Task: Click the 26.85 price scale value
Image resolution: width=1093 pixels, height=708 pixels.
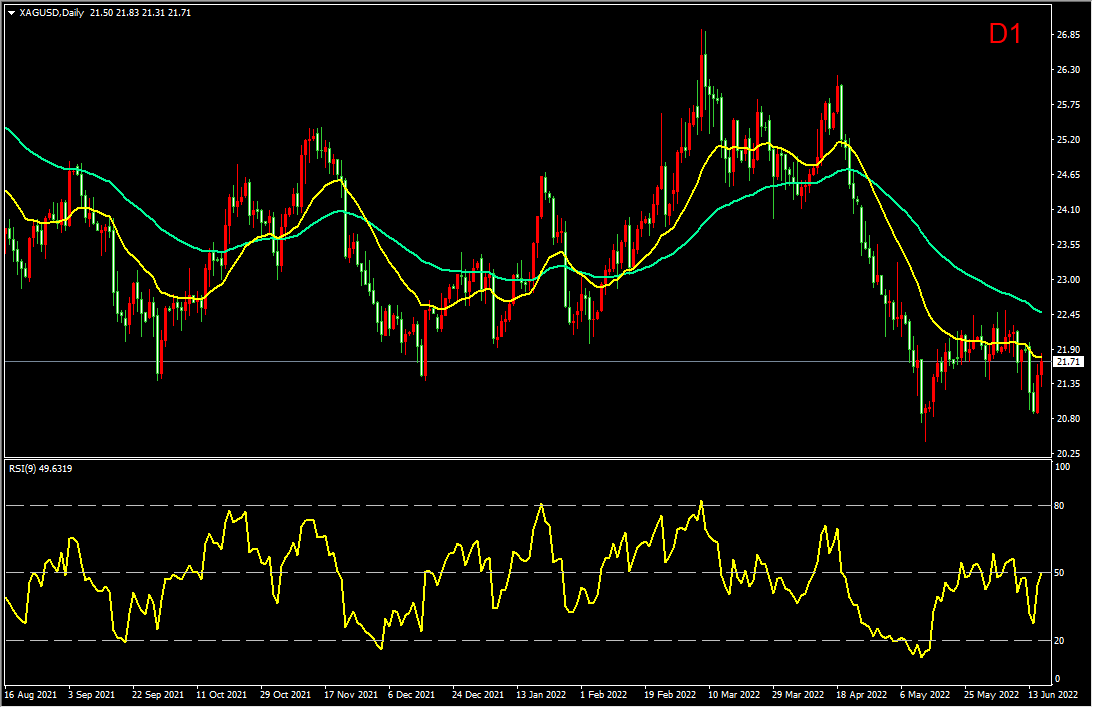Action: coord(1069,35)
